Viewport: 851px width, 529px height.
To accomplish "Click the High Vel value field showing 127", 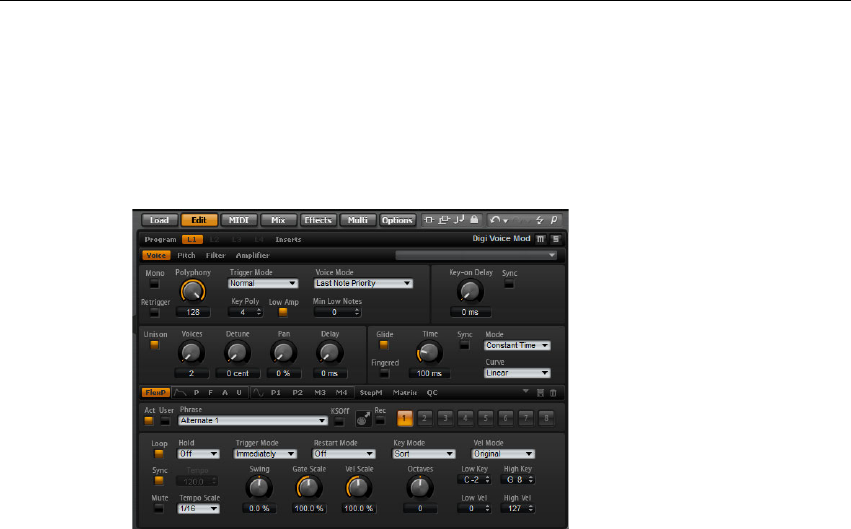I will click(518, 508).
